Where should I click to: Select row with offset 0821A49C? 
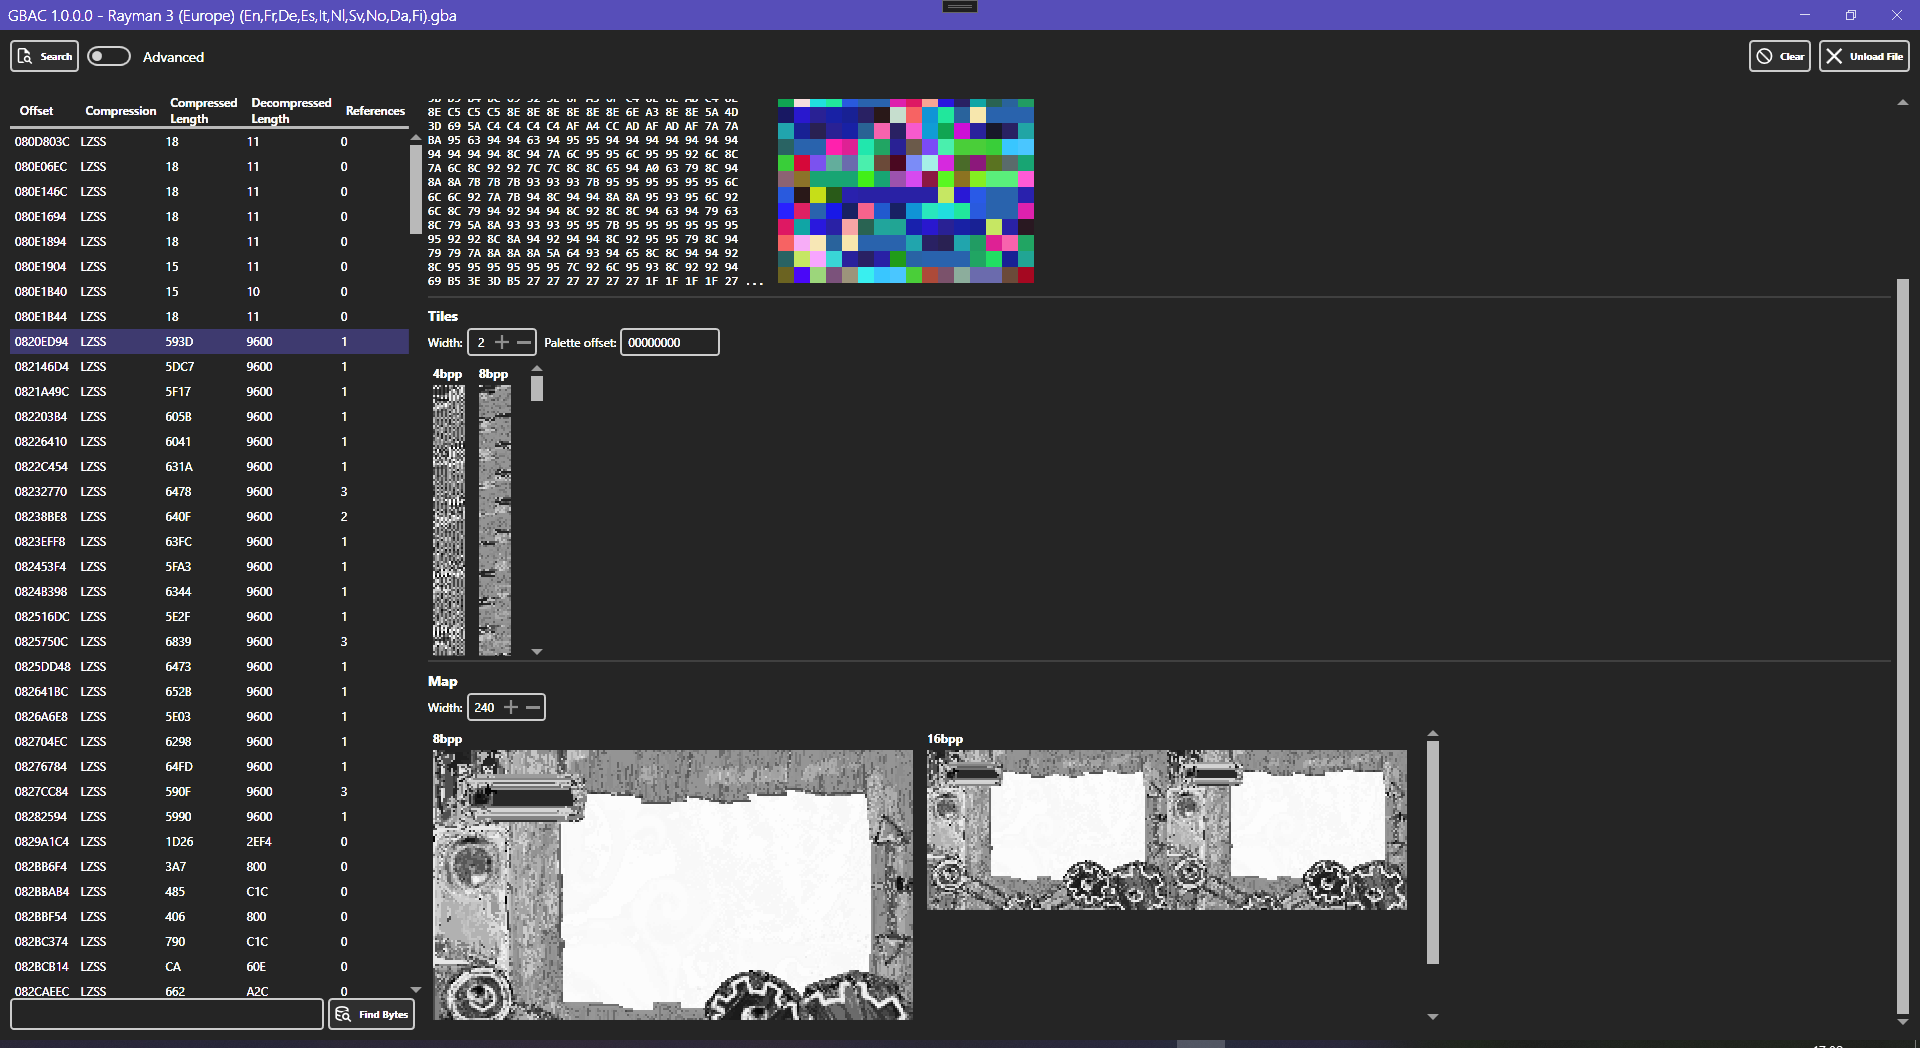tap(209, 392)
